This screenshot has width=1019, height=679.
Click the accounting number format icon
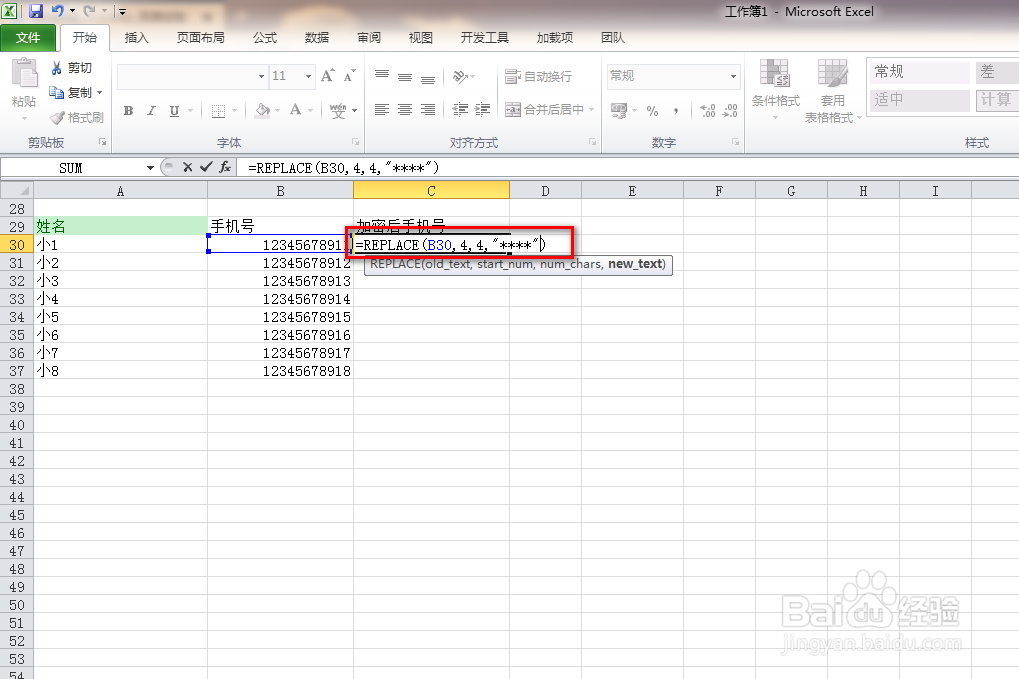point(619,110)
